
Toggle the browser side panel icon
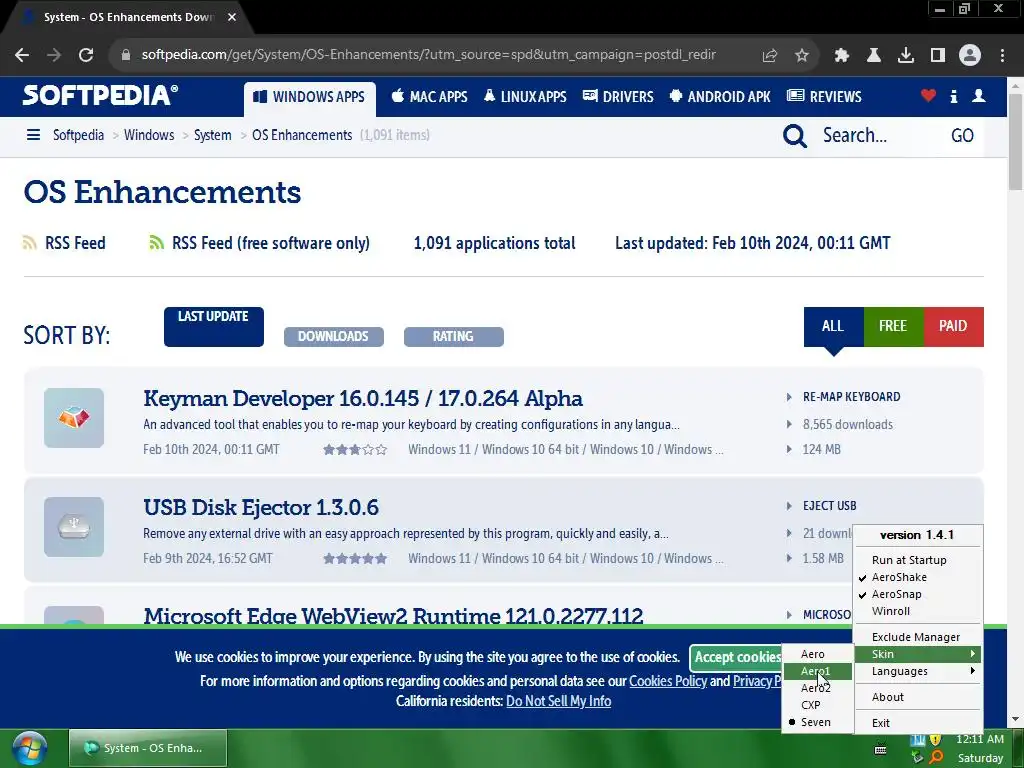point(938,56)
